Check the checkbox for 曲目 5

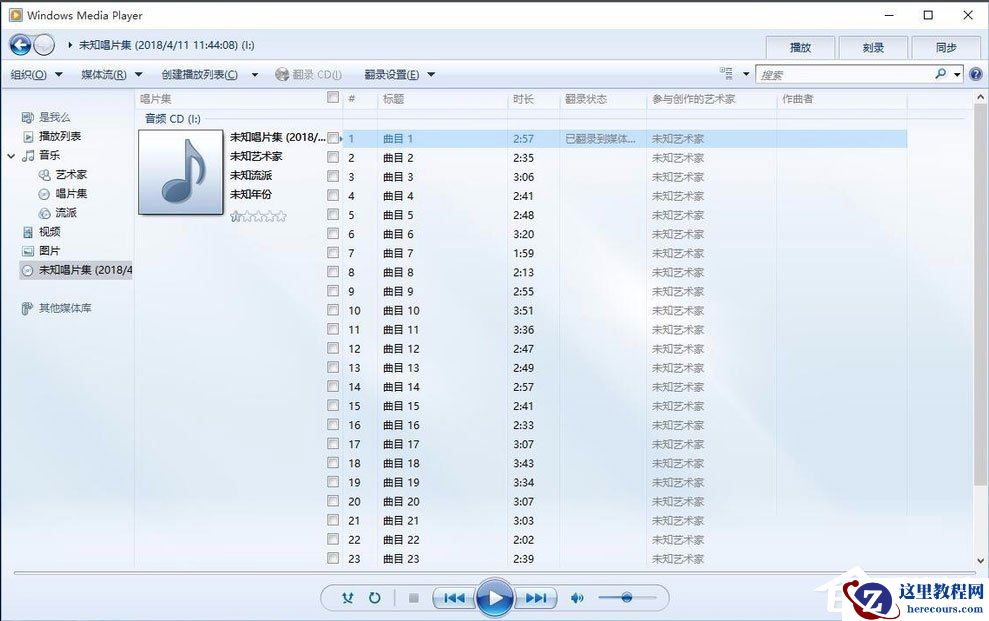click(x=333, y=214)
